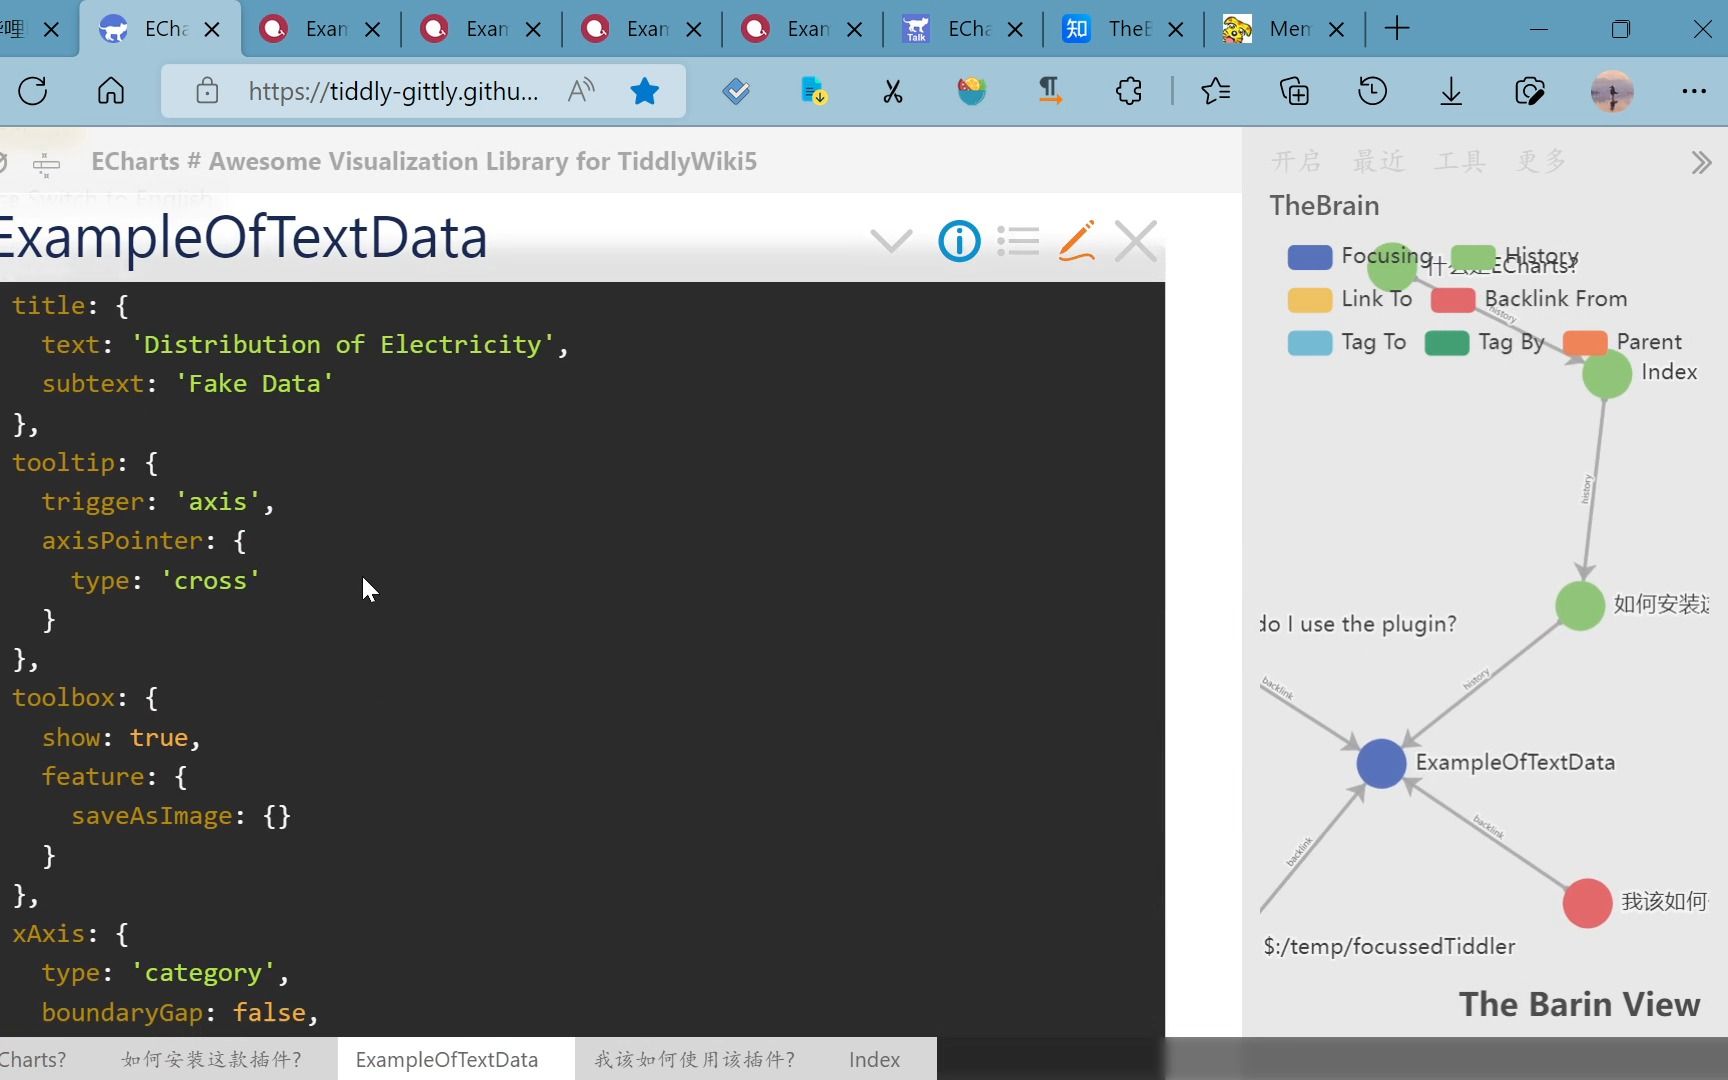Click the scissors web clipper extension
Screen dimensions: 1728x1080
point(893,91)
